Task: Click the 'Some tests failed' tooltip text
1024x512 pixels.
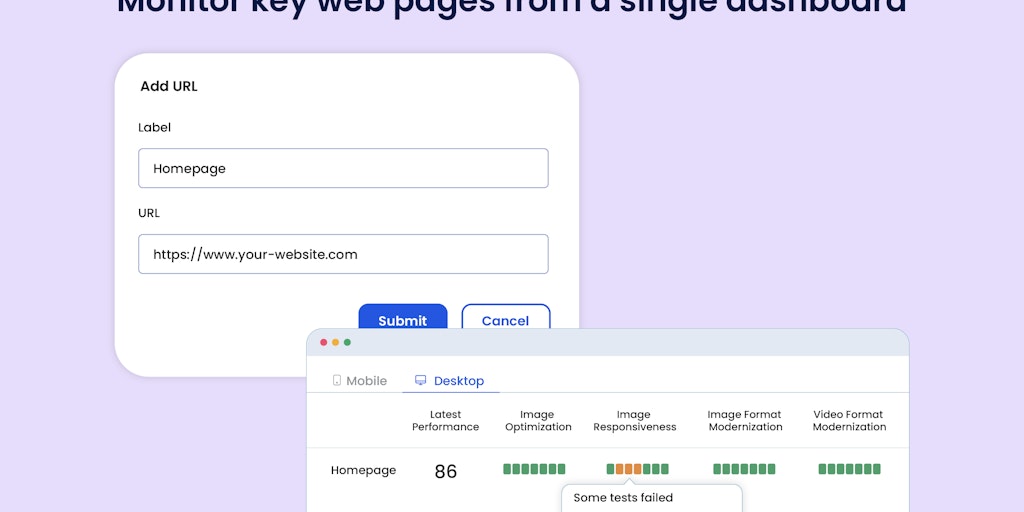Action: point(623,498)
